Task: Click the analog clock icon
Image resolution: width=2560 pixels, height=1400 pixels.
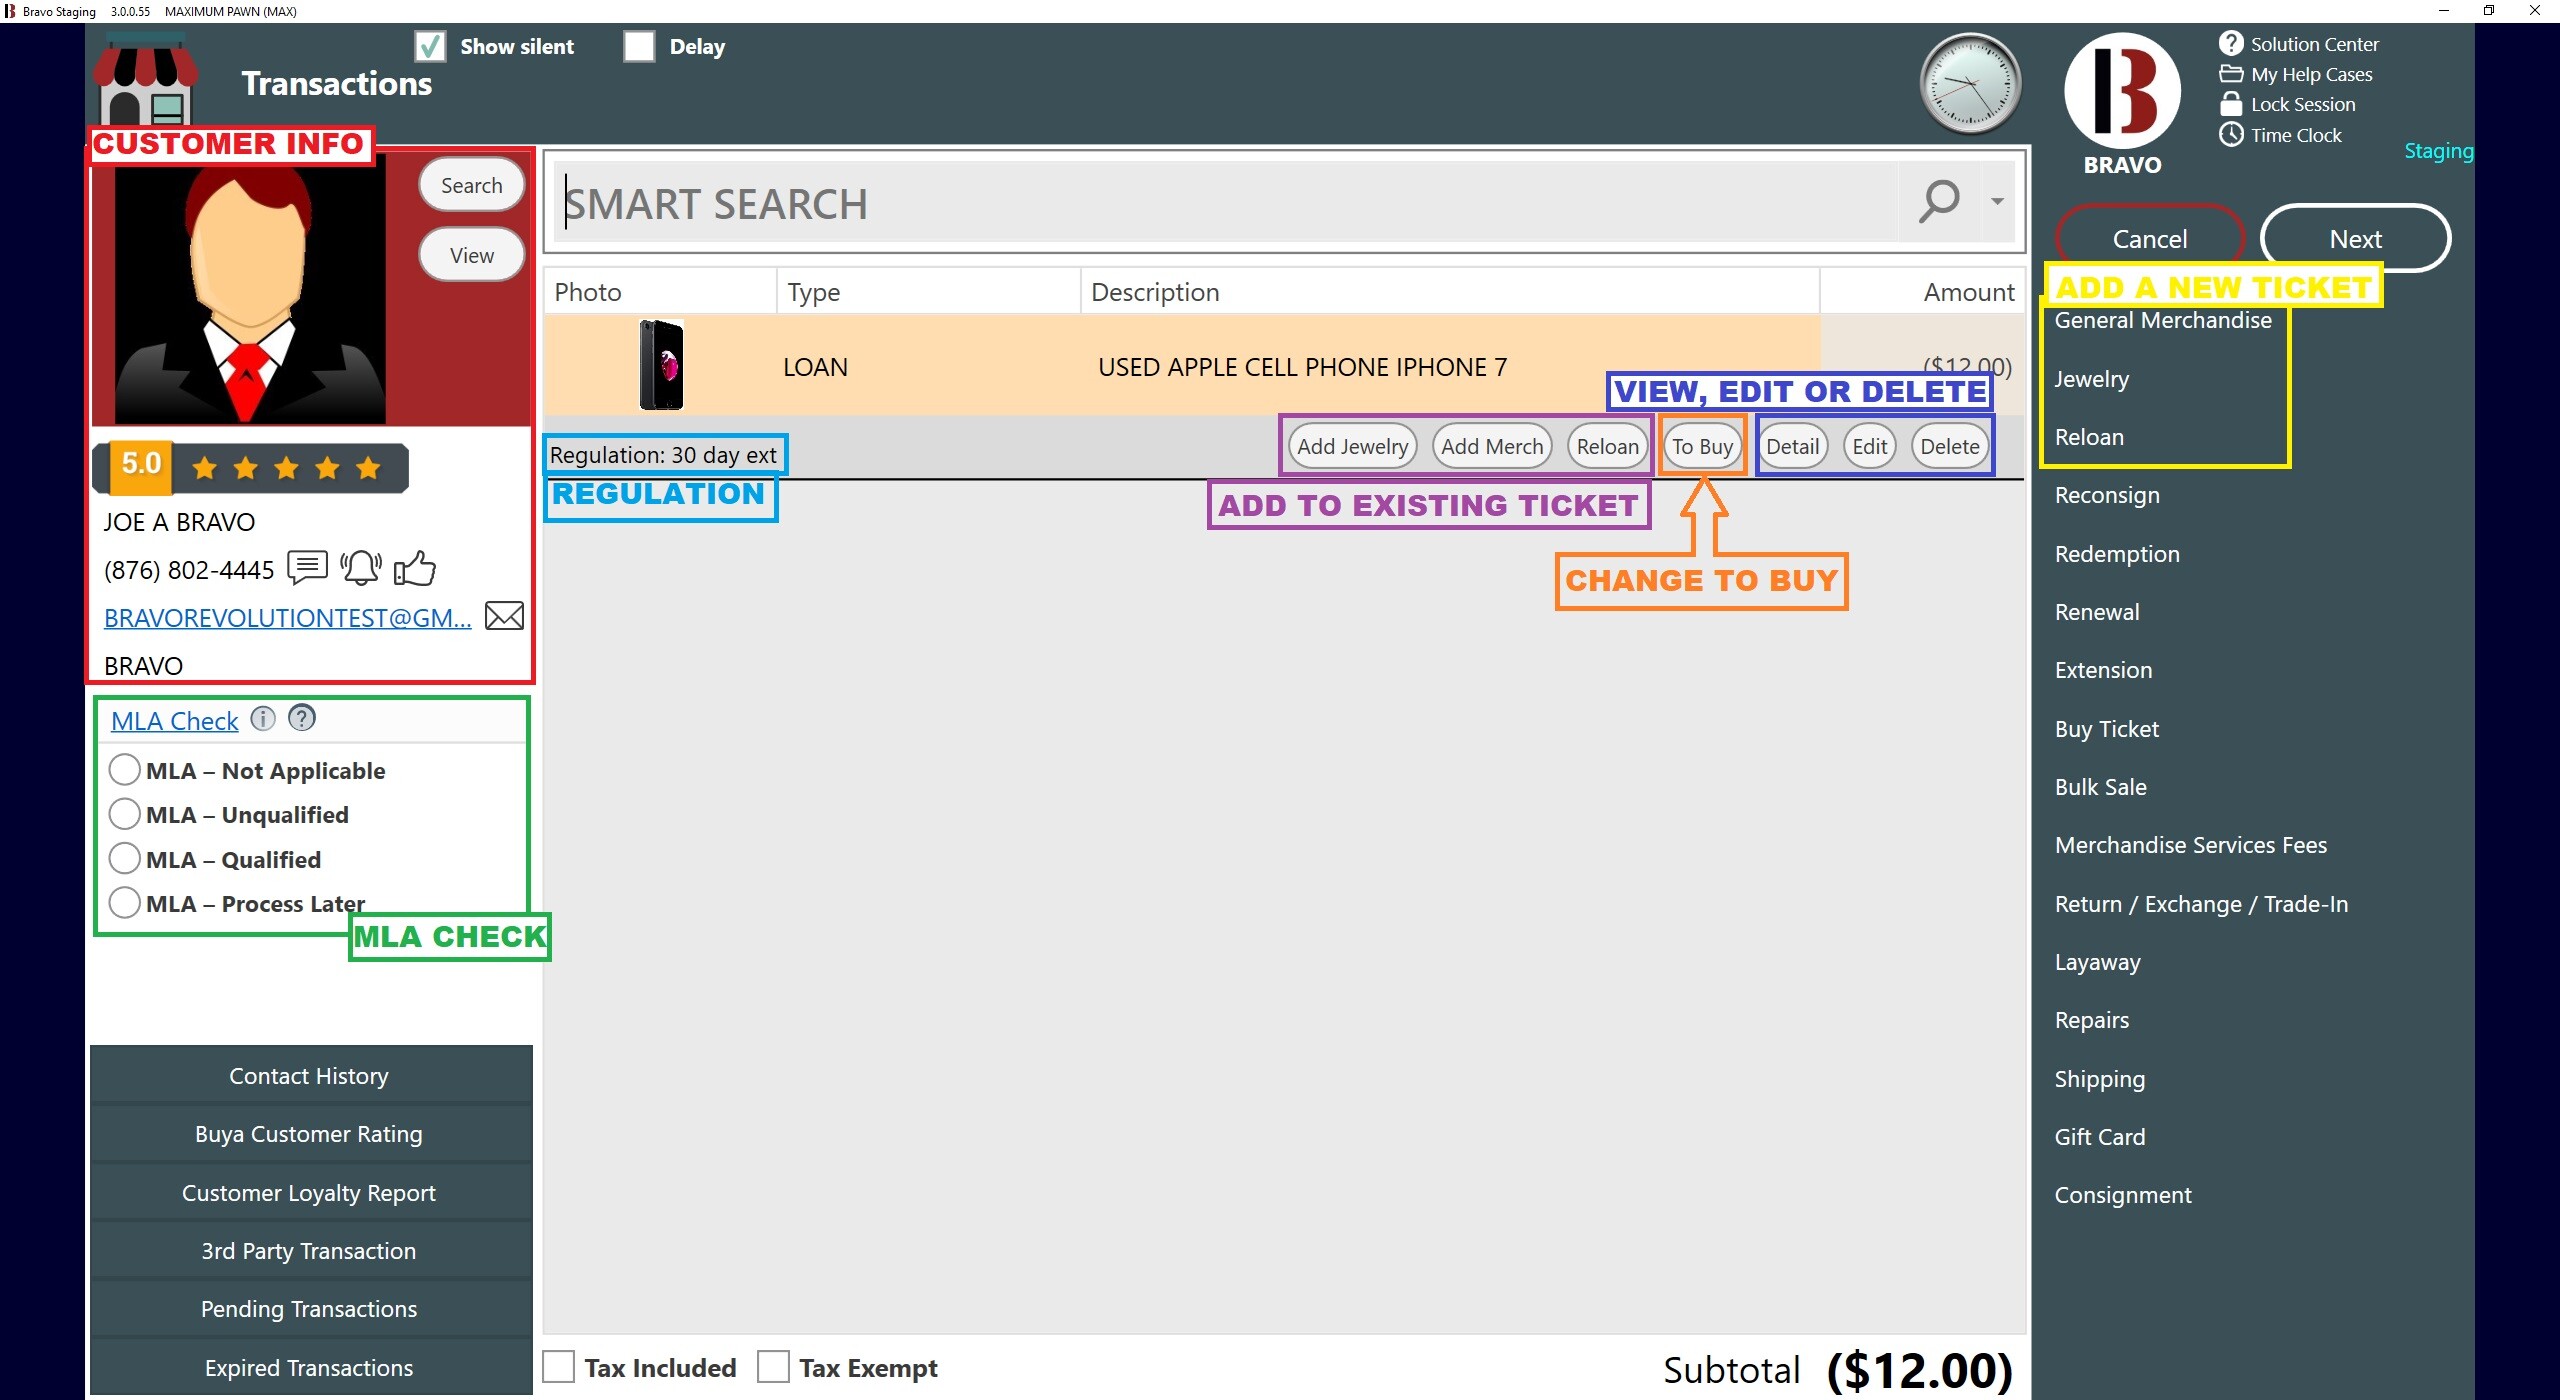Action: (1970, 84)
